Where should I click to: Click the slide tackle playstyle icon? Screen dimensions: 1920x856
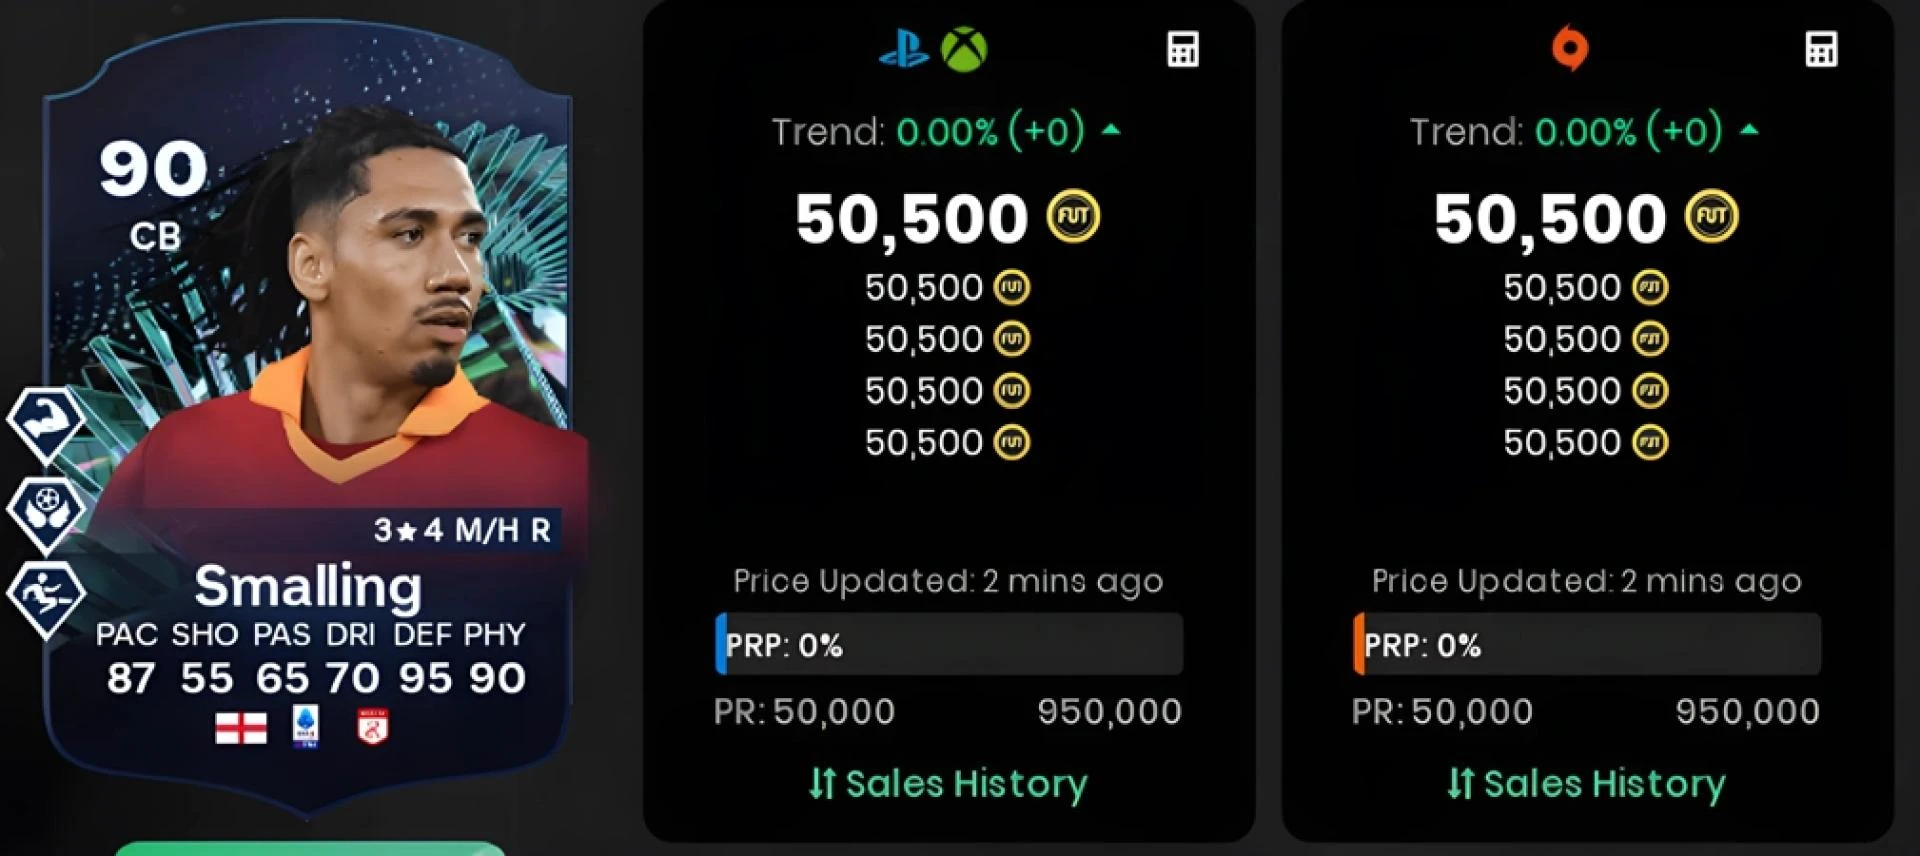tap(45, 597)
